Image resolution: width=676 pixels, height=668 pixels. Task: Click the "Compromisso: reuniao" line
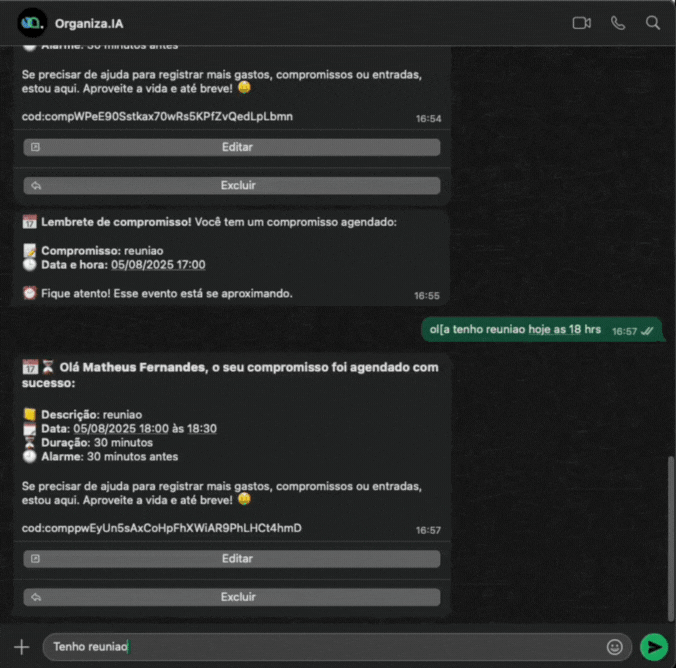[x=102, y=251]
